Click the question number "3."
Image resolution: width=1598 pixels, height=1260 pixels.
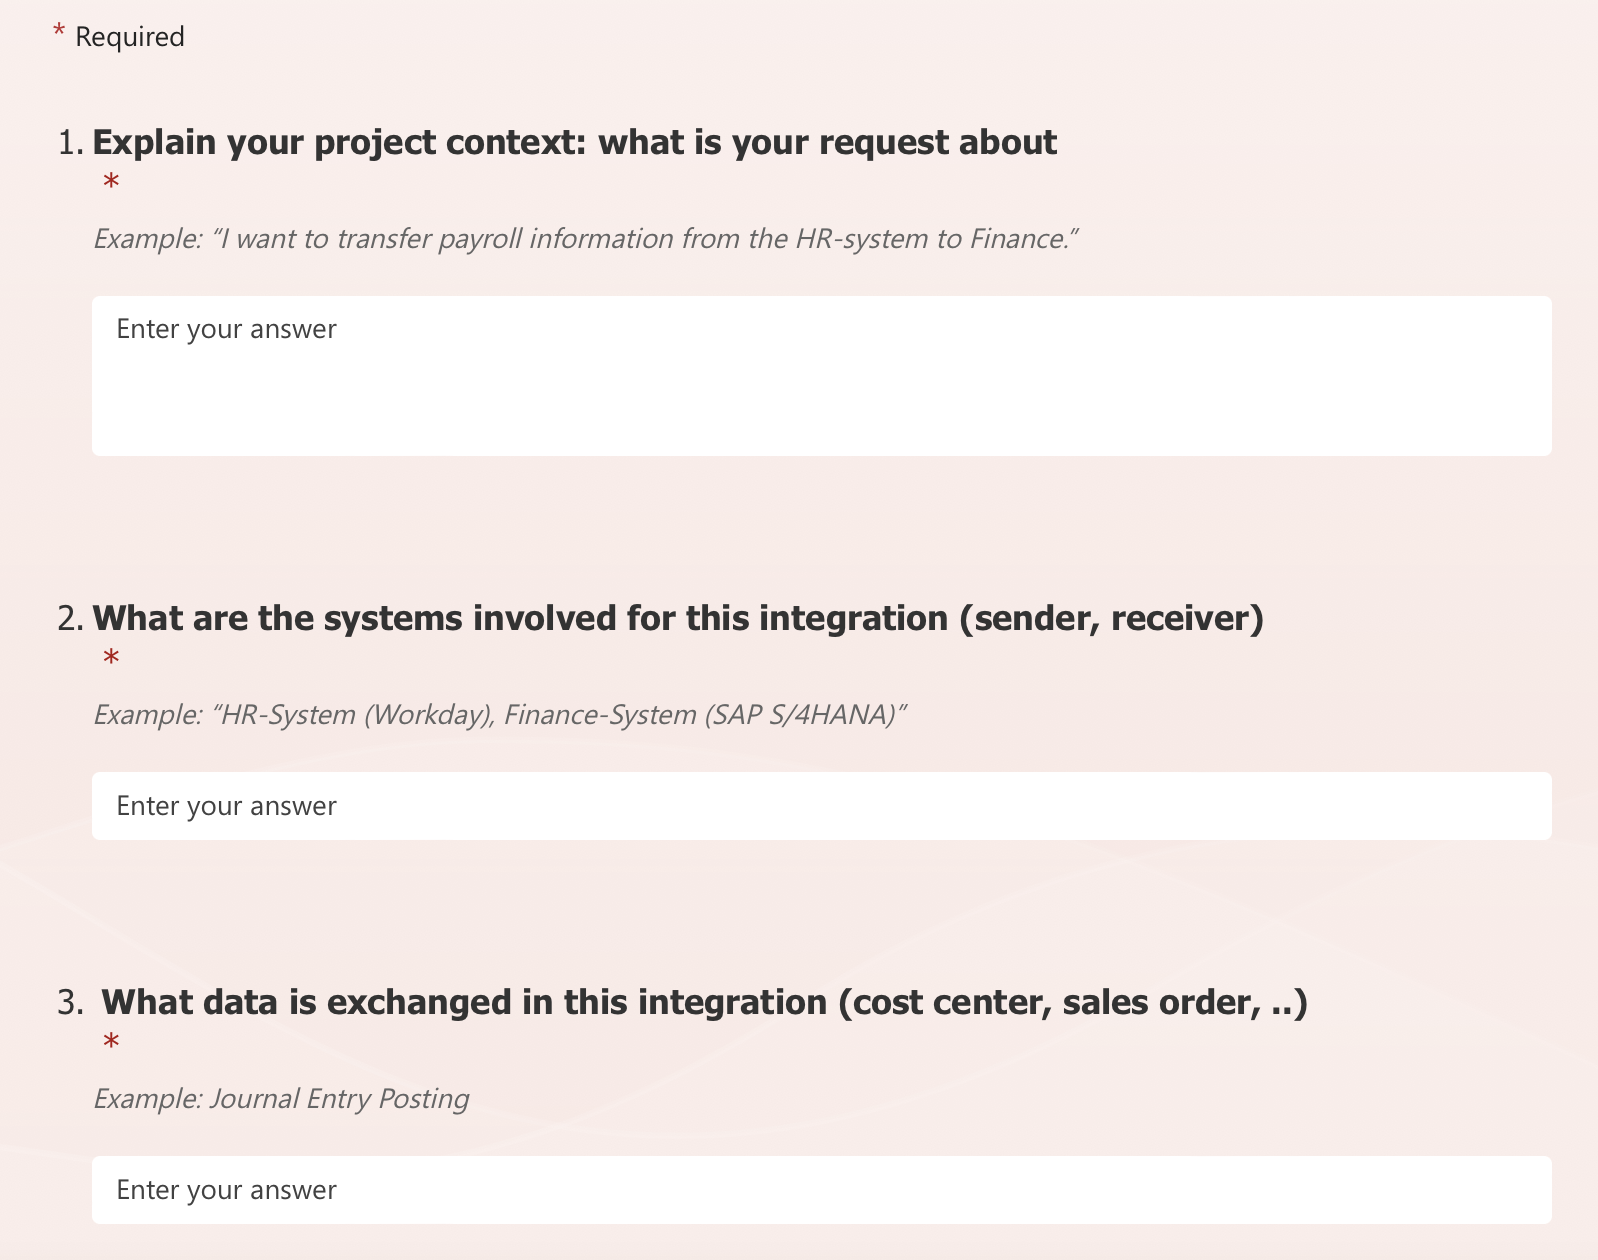click(x=71, y=1002)
